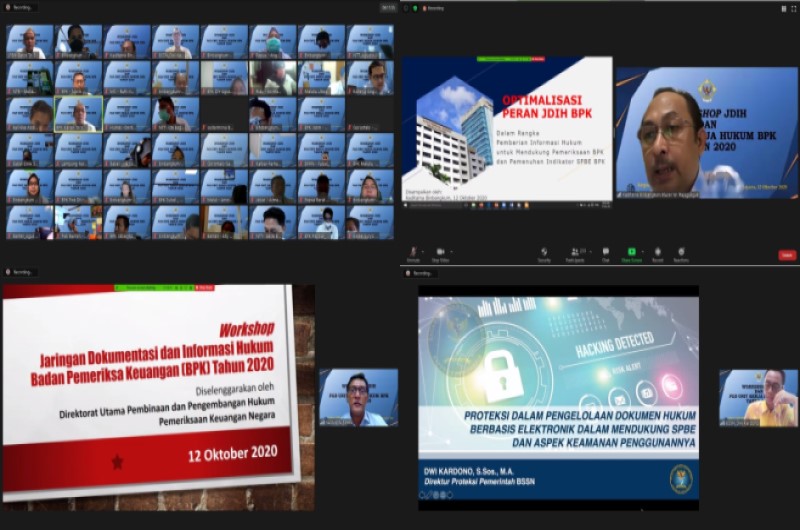Click red stop button above the Workshop slide
Viewport: 800px width, 530px height.
pyautogui.click(x=204, y=288)
